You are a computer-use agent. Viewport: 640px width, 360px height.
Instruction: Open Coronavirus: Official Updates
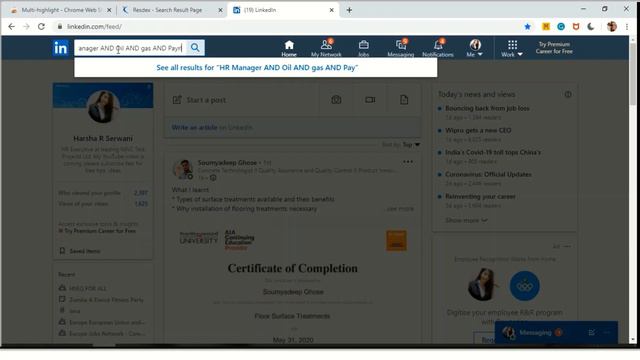(488, 175)
